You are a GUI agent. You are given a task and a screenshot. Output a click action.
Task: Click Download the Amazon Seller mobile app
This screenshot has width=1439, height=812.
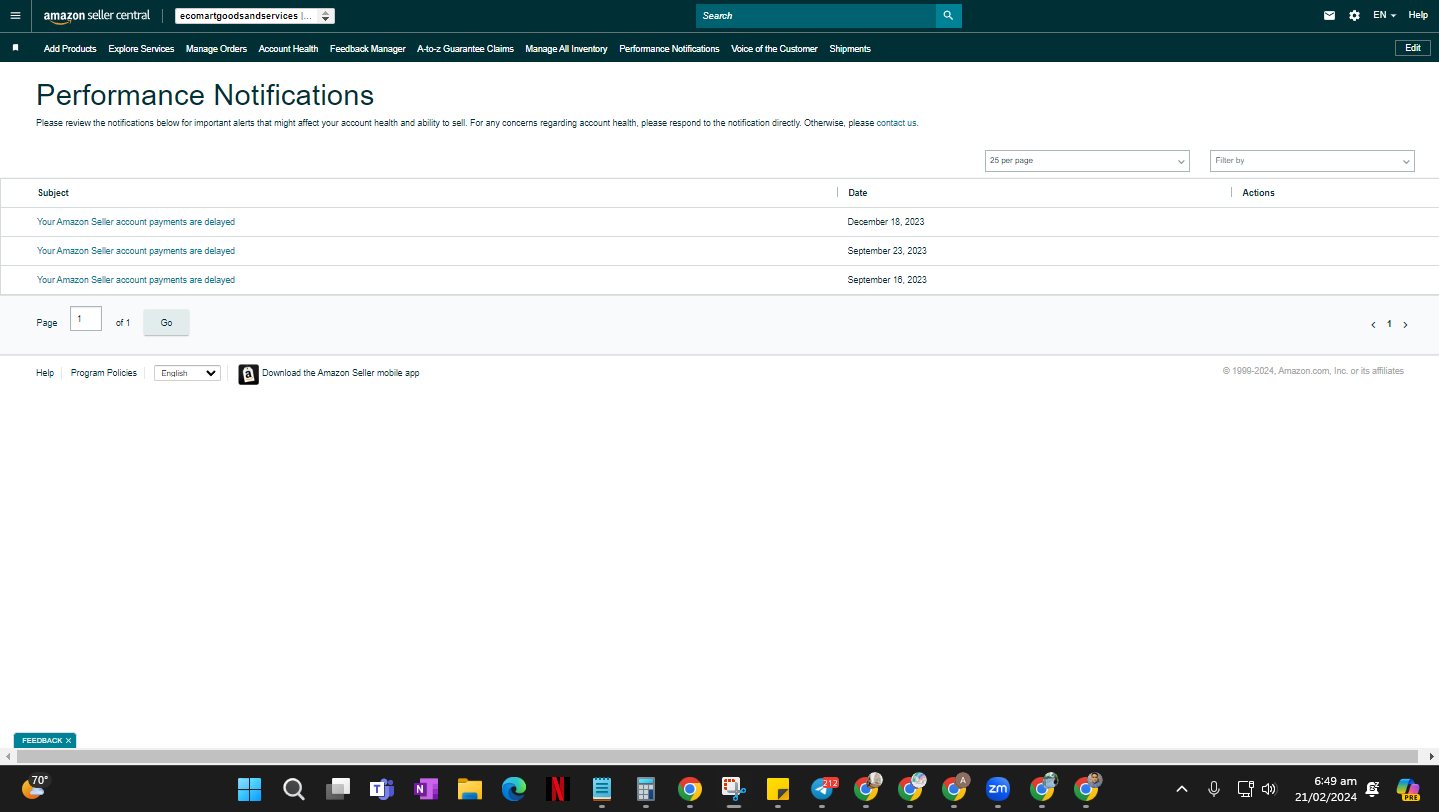point(341,373)
